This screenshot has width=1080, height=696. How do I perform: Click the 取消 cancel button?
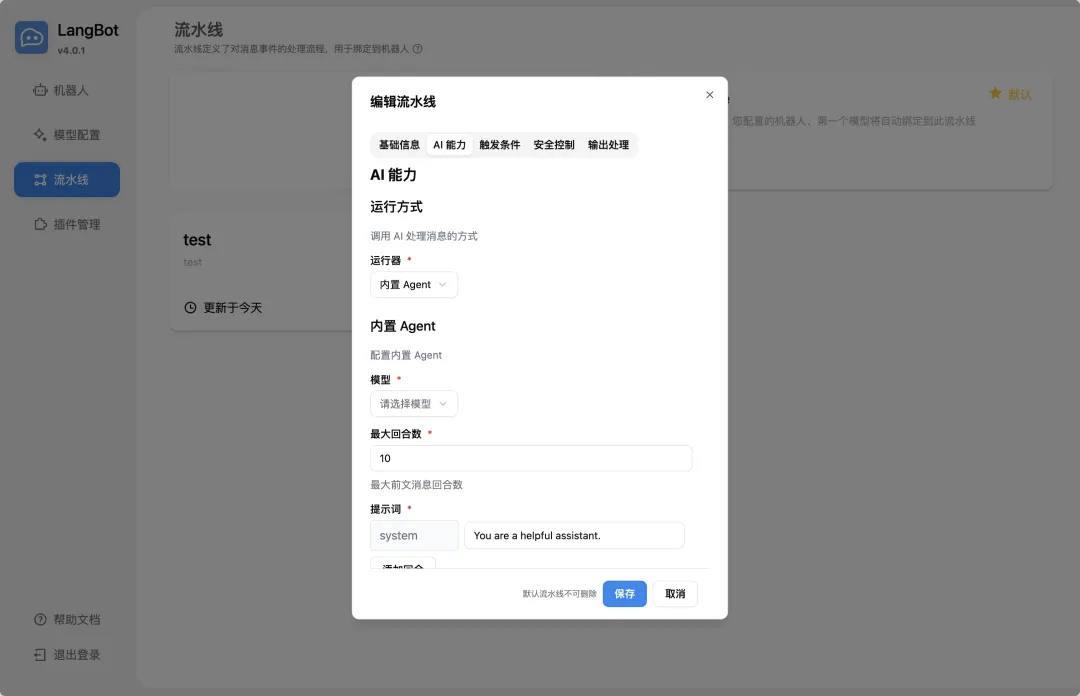(675, 593)
